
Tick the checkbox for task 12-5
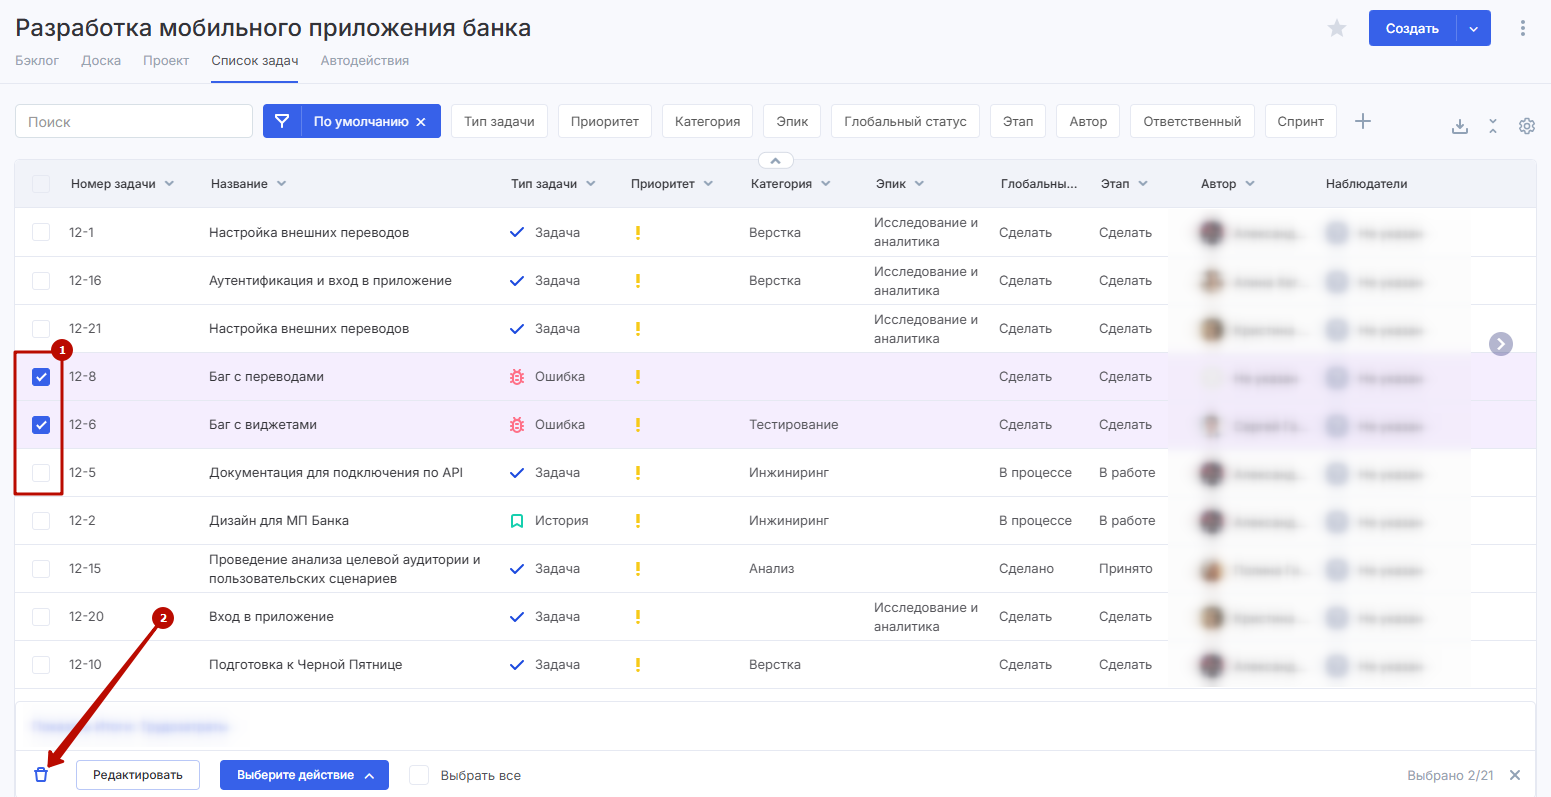pyautogui.click(x=41, y=473)
